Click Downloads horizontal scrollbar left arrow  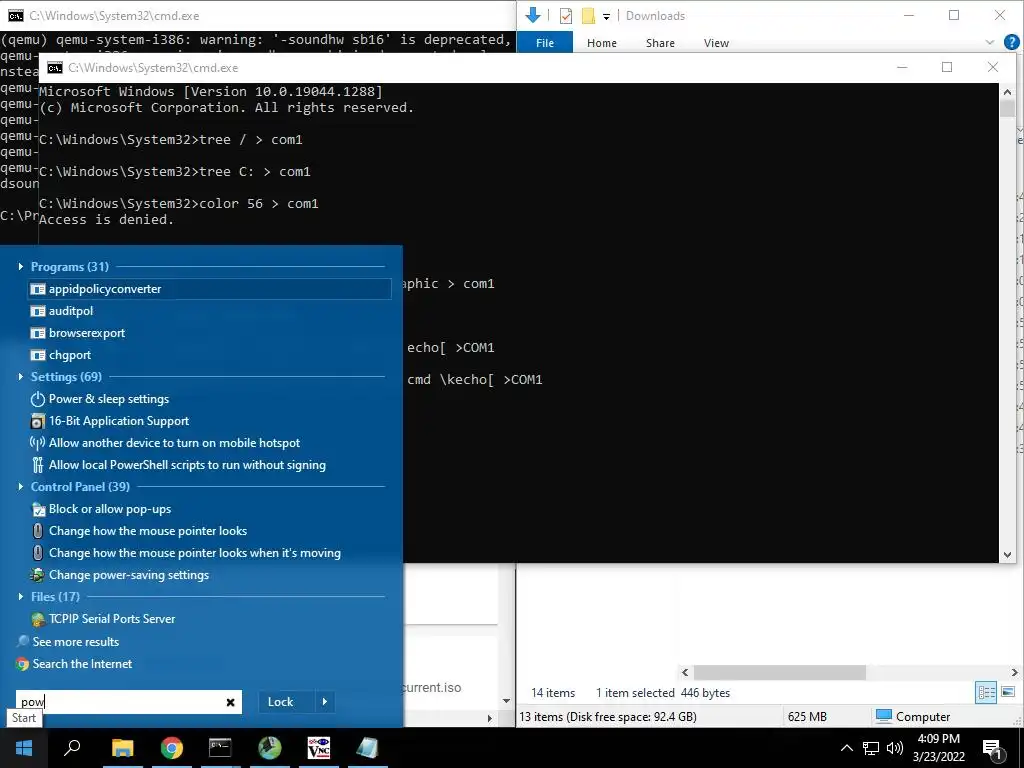coord(684,672)
